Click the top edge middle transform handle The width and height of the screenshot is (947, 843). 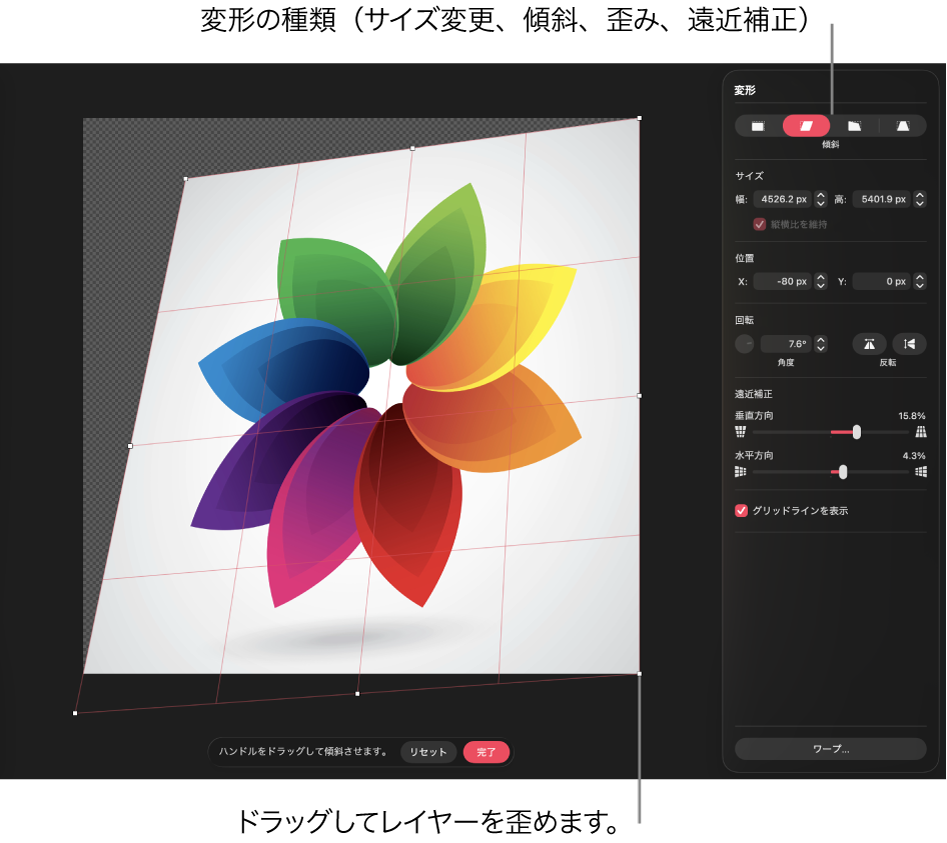coord(413,148)
